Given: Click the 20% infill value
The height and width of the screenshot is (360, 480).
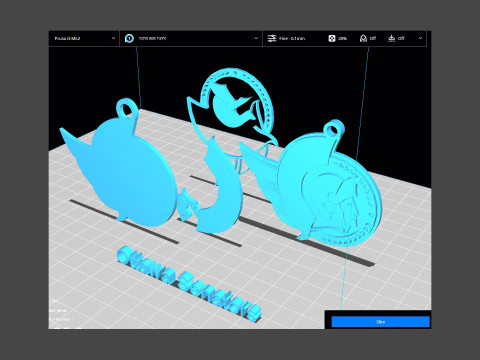Looking at the screenshot, I should (342, 39).
